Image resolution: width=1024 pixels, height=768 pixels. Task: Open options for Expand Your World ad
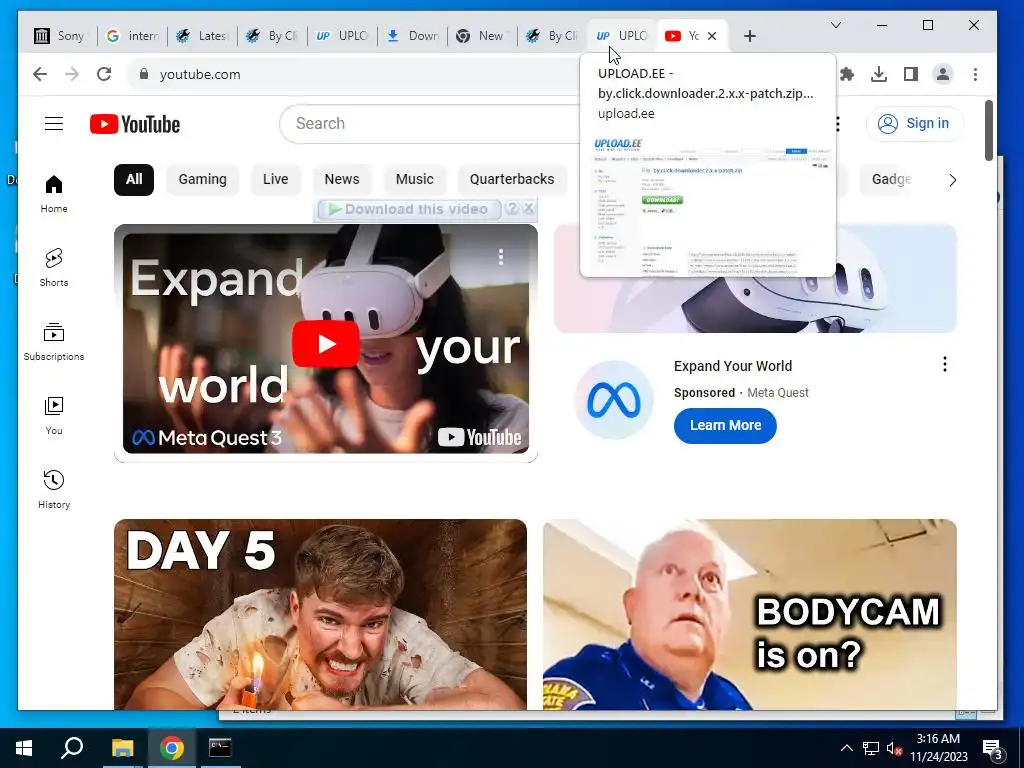(944, 364)
